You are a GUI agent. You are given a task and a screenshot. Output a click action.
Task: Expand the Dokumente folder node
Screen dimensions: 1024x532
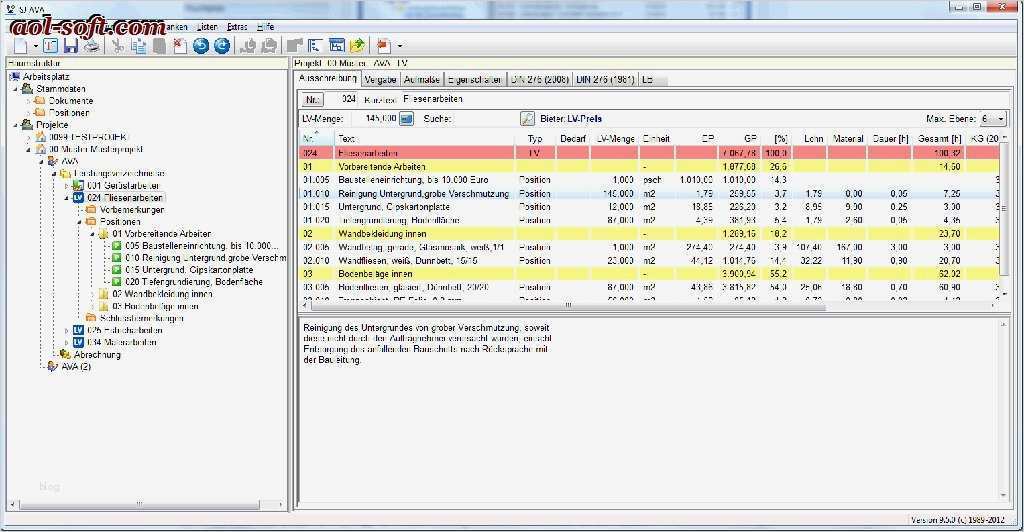[29, 101]
